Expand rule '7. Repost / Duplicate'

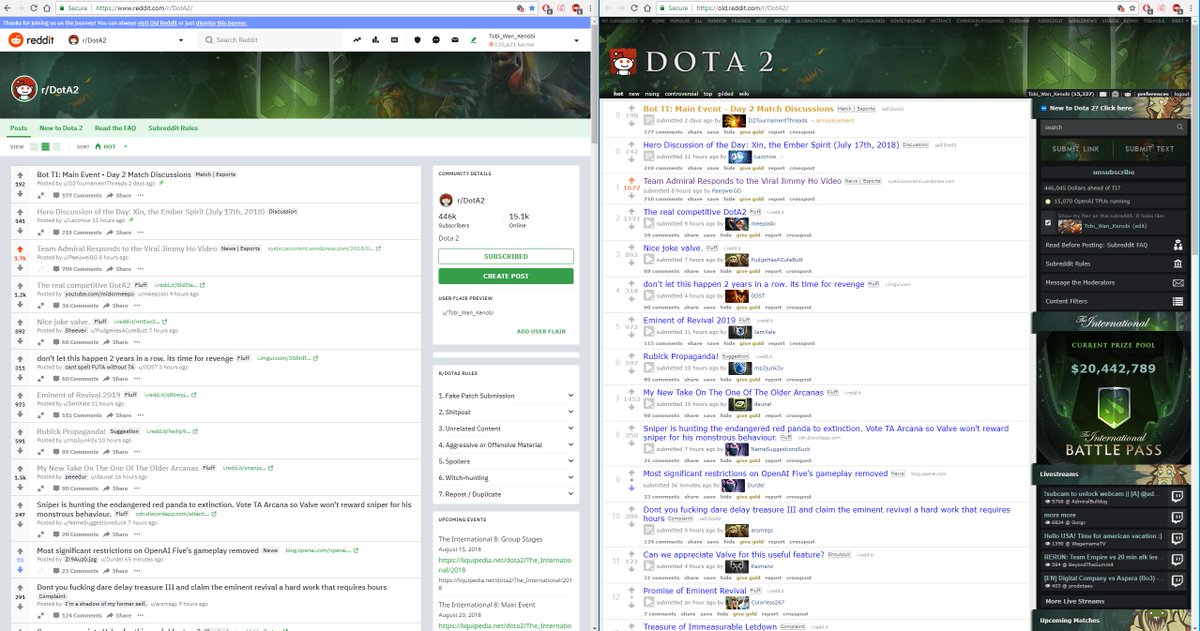(505, 494)
